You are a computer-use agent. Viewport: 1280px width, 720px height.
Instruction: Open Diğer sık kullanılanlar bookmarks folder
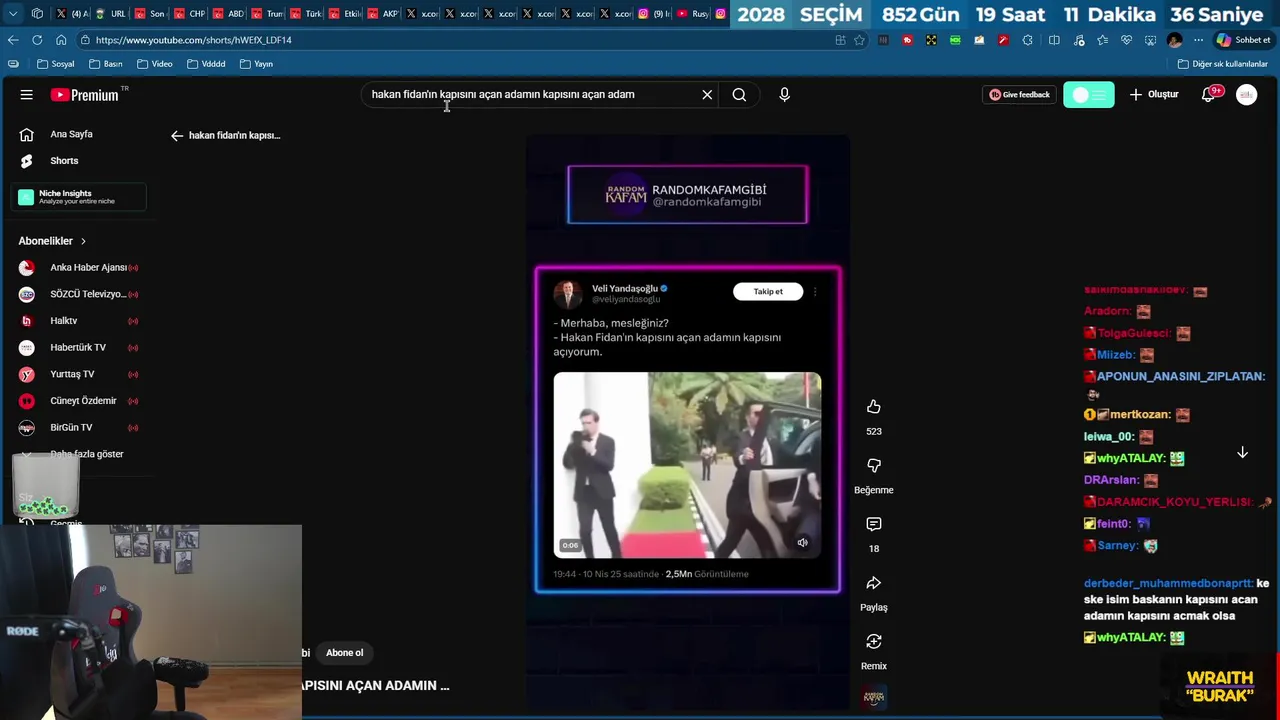pyautogui.click(x=1222, y=64)
